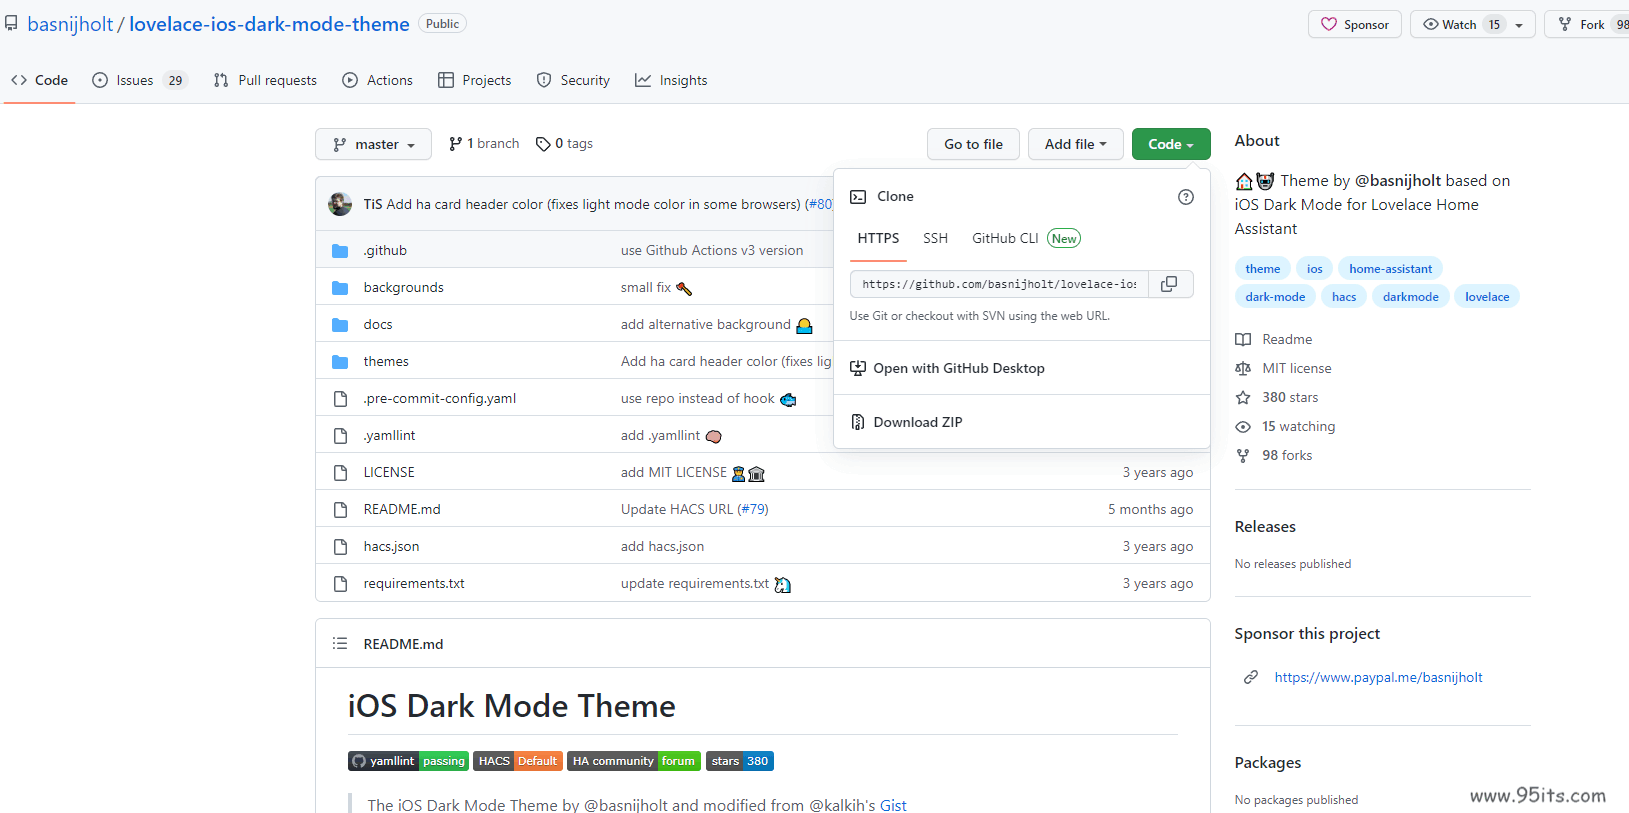View the 0 tags link
The height and width of the screenshot is (813, 1629).
[564, 144]
